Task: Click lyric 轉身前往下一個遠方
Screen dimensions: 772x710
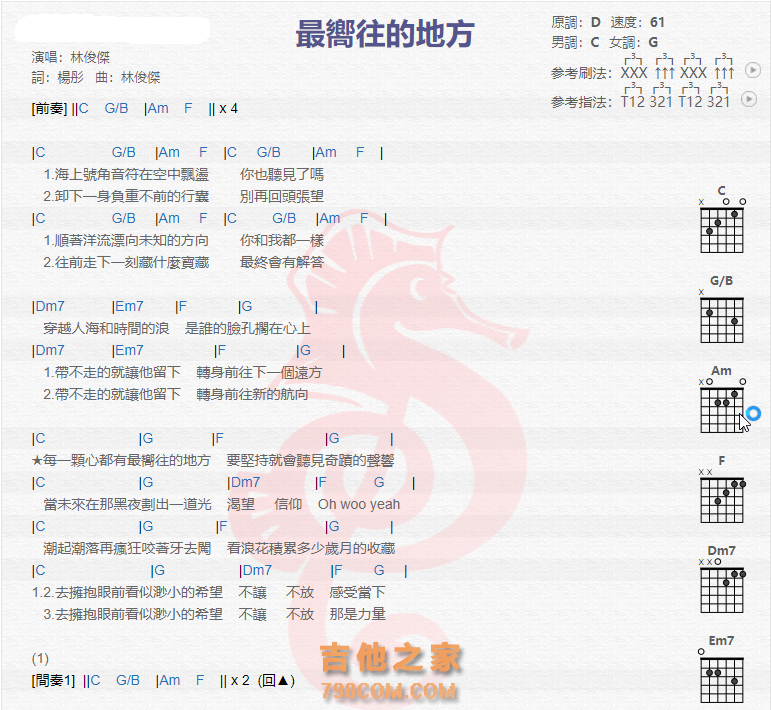Action: click(259, 372)
